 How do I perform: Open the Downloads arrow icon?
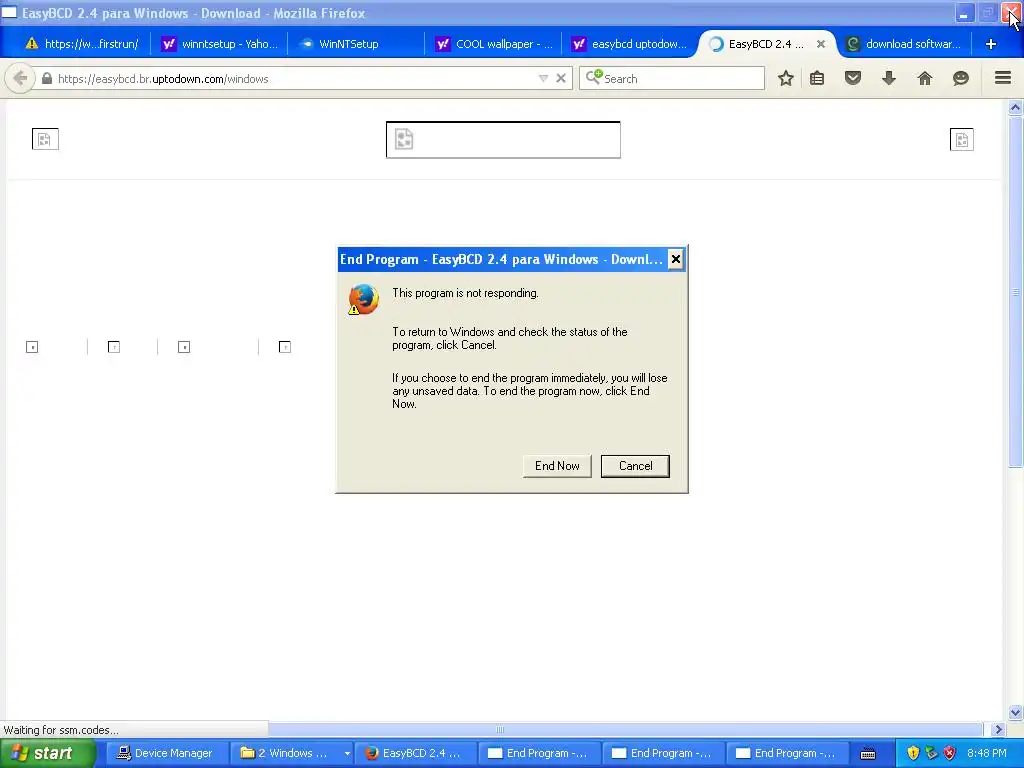[889, 78]
